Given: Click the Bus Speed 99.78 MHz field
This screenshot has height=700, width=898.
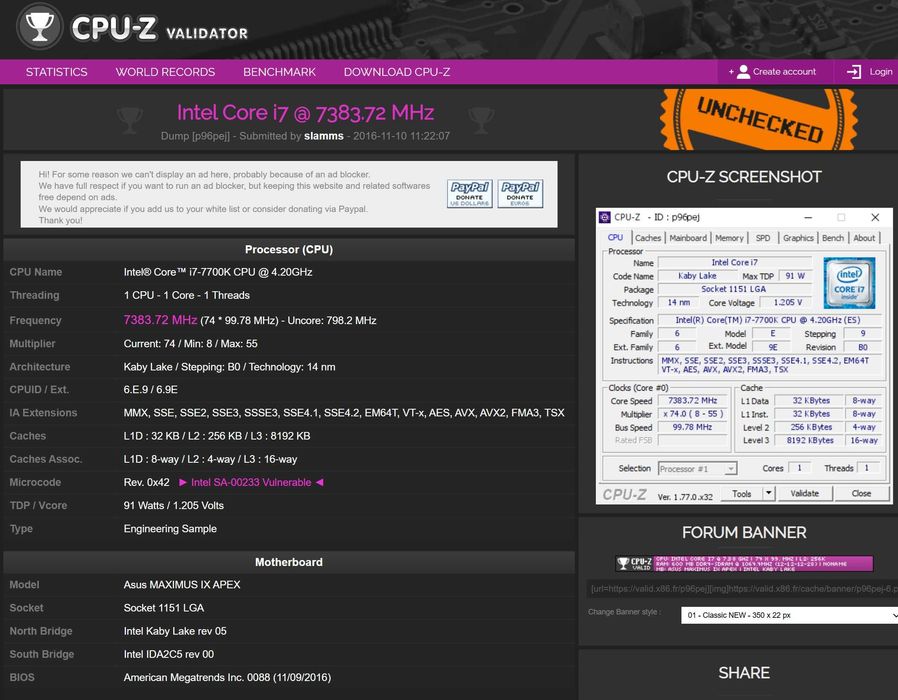Looking at the screenshot, I should 692,427.
